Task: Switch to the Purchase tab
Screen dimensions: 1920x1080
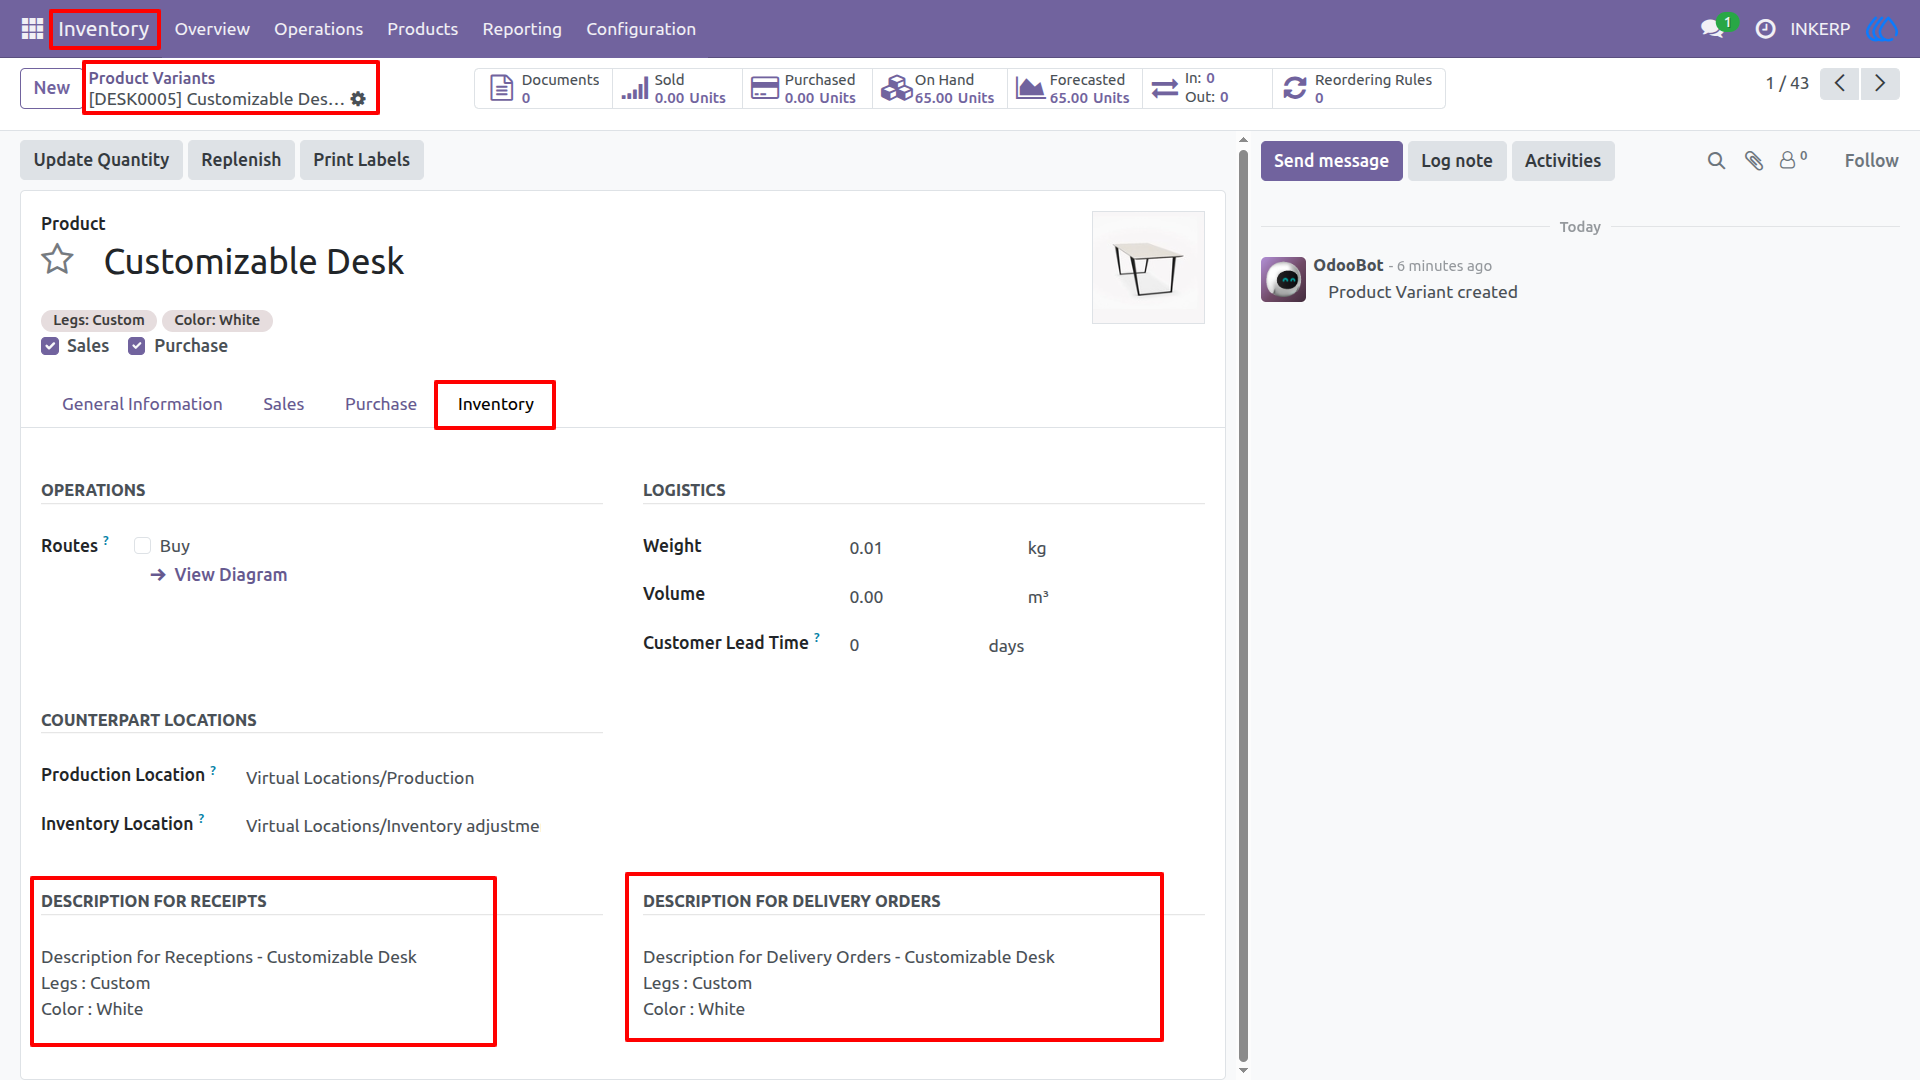Action: tap(381, 404)
